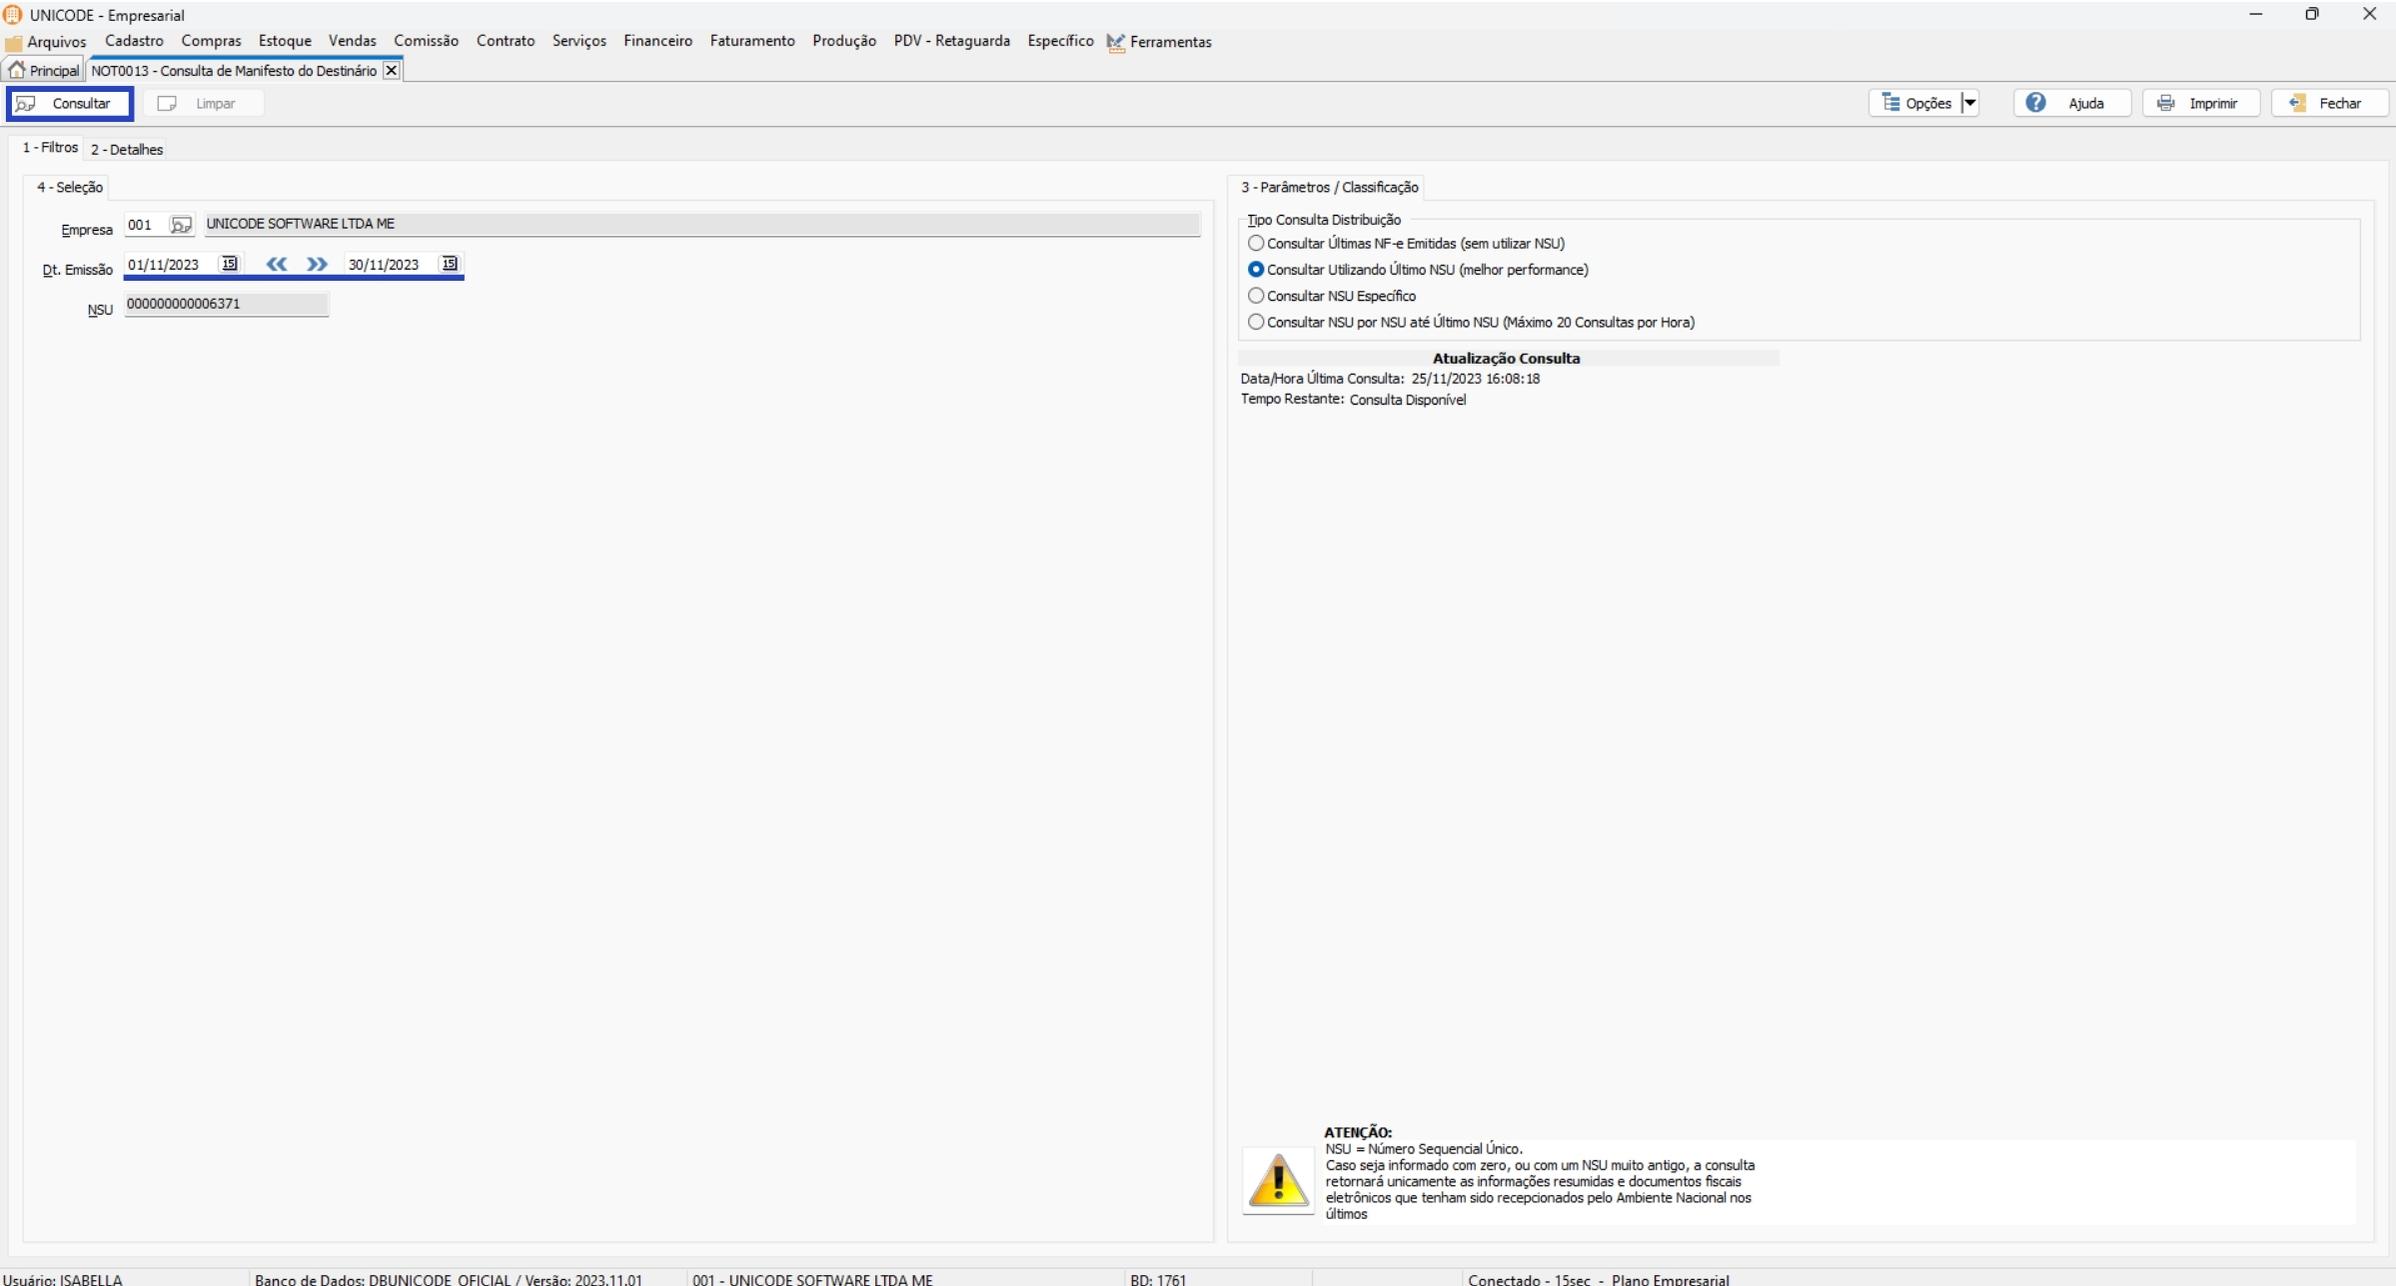Open calendar picker for end emission date
The height and width of the screenshot is (1286, 2396).
(450, 264)
